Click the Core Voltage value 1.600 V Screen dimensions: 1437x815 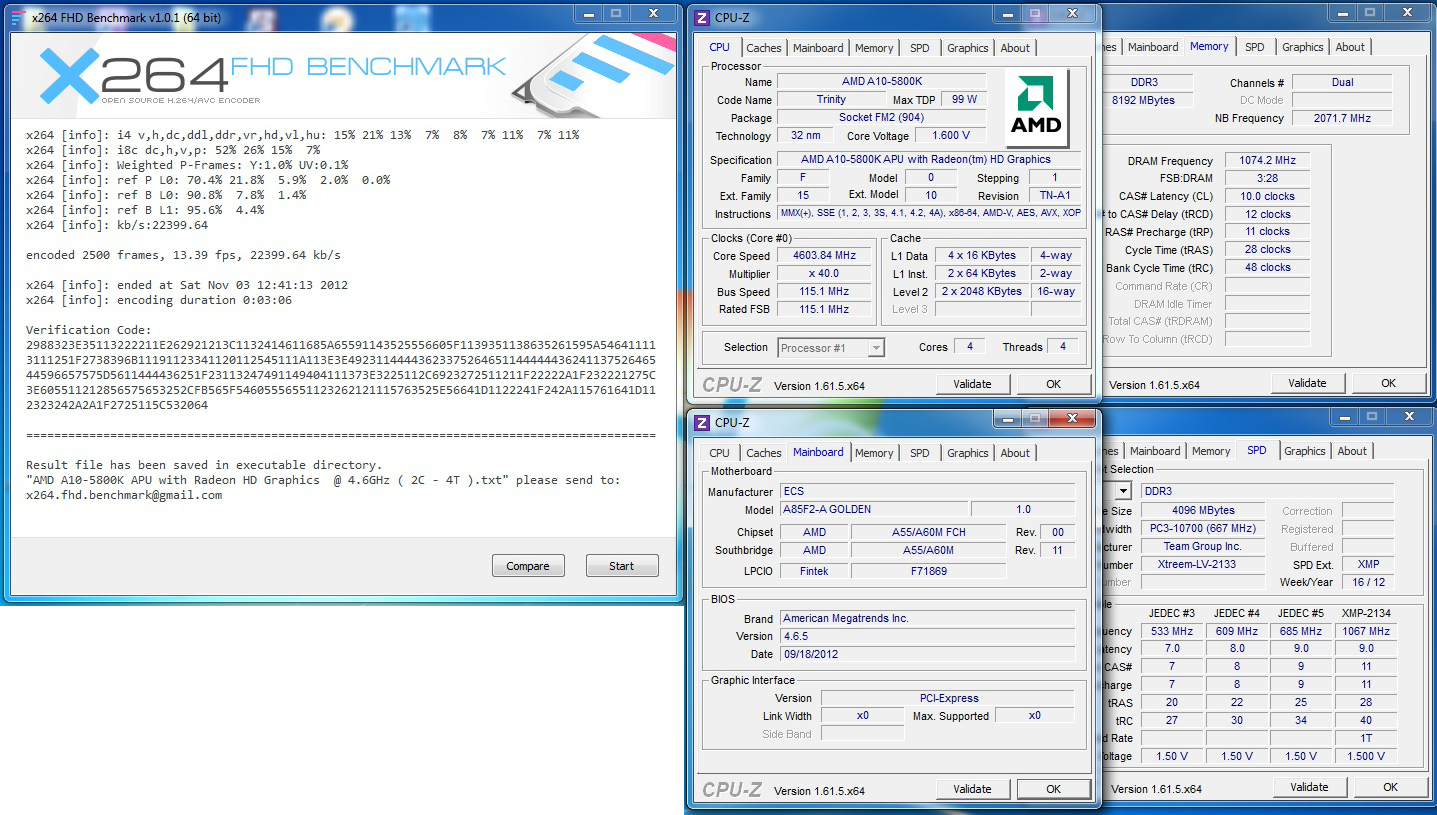point(950,136)
